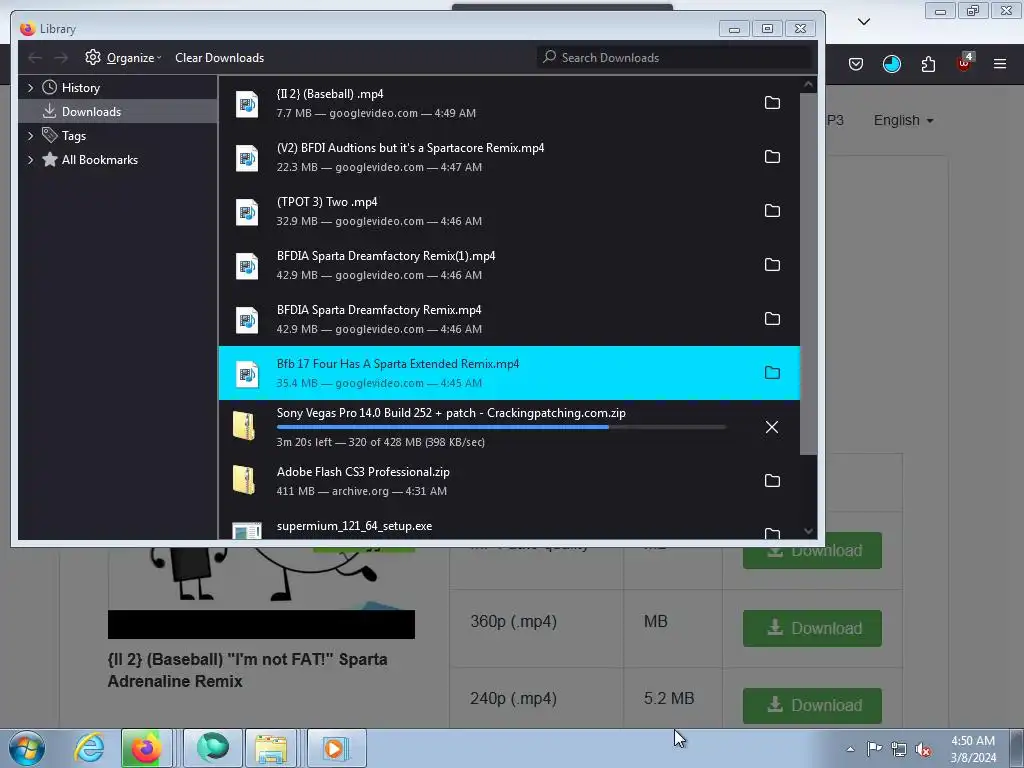Open the Pocket icon in Firefox toolbar
This screenshot has width=1024, height=768.
coord(856,64)
